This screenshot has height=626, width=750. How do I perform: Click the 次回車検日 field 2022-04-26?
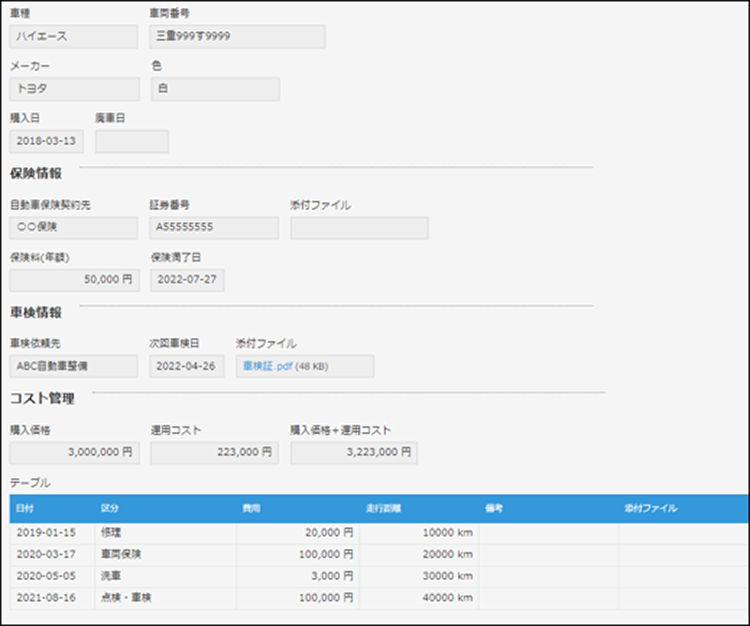187,366
